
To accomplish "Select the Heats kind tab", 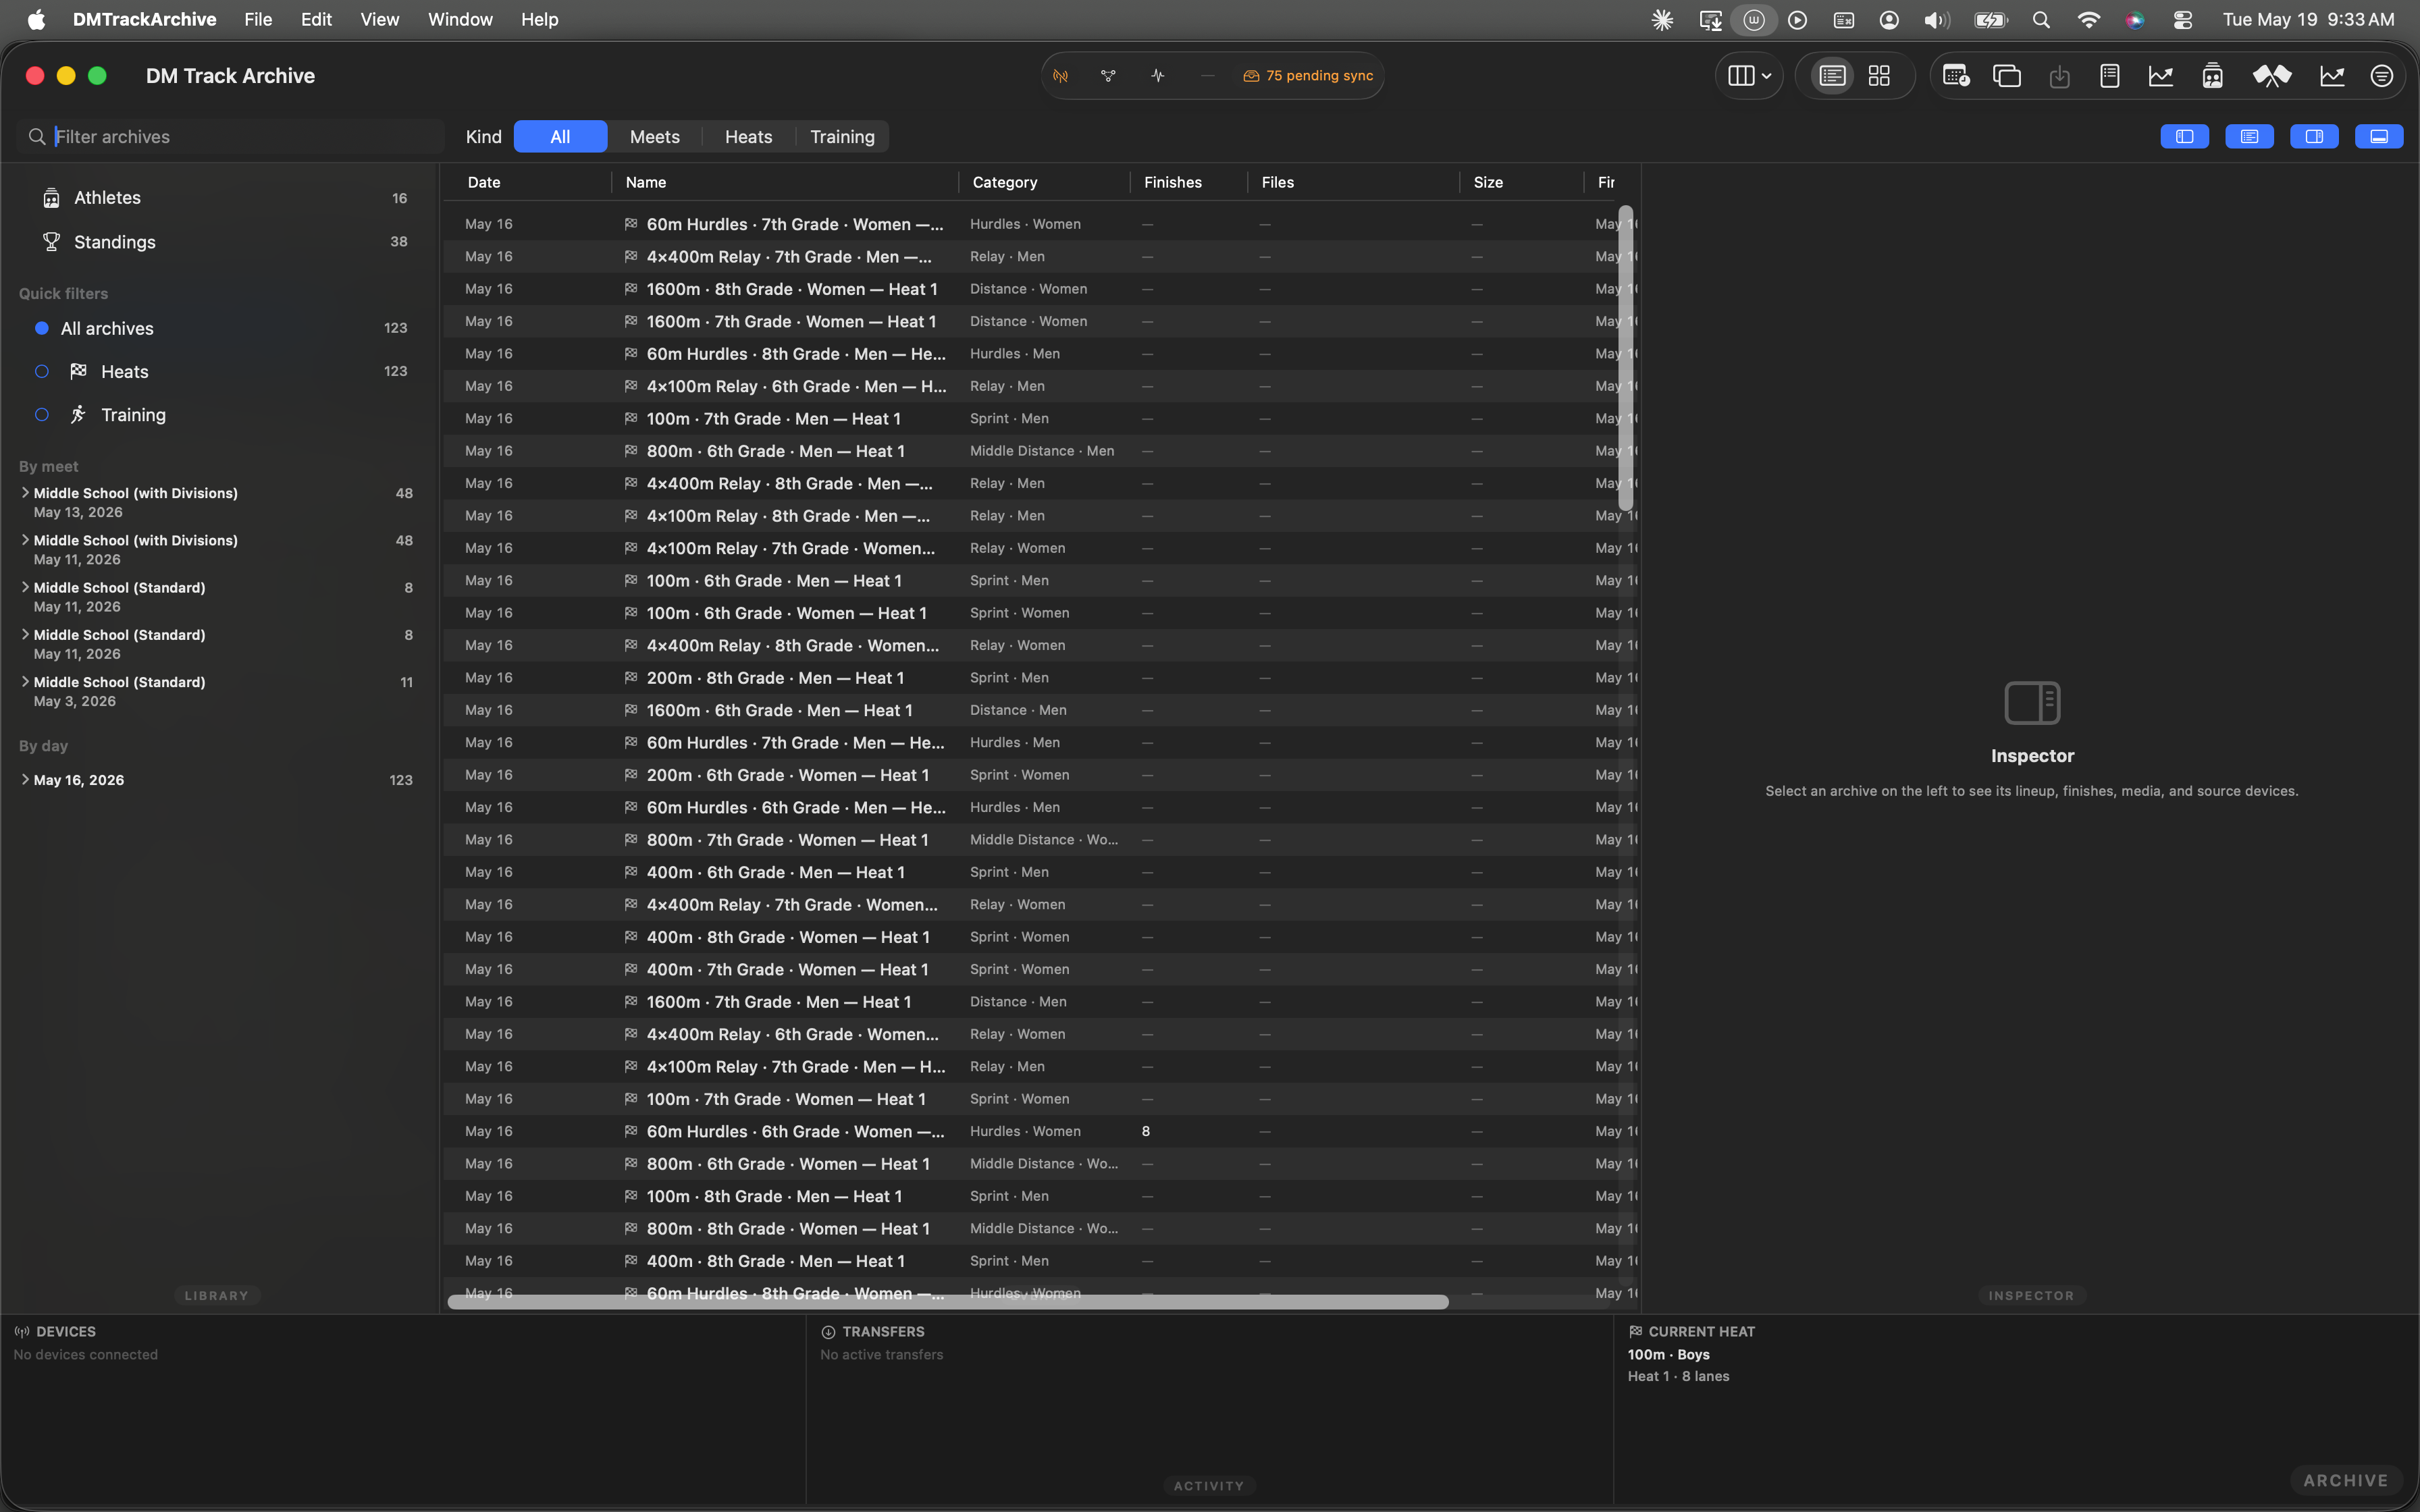I will point(748,137).
